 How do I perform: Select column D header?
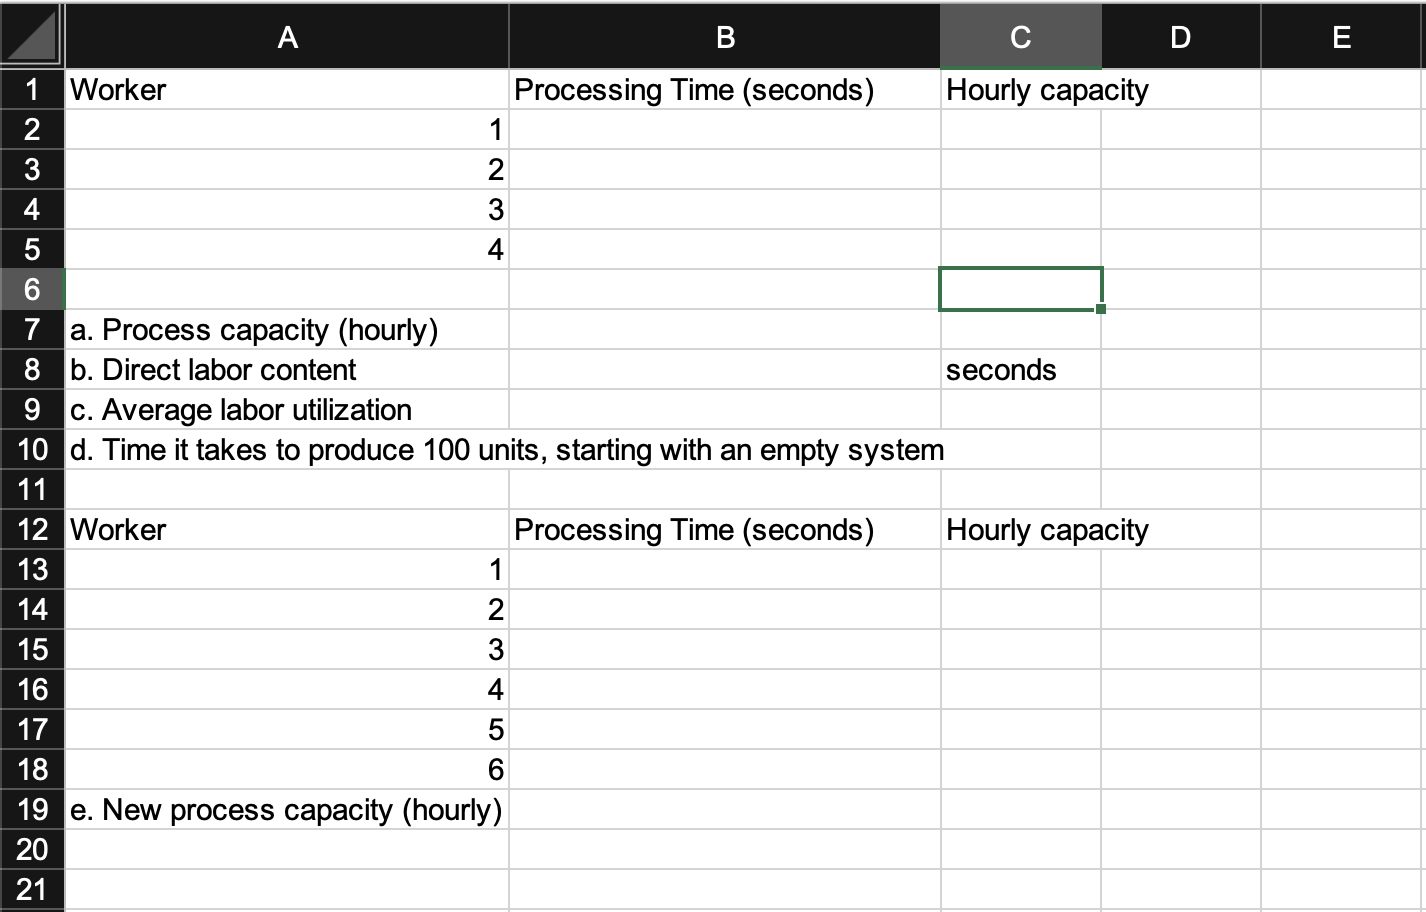click(x=1180, y=37)
